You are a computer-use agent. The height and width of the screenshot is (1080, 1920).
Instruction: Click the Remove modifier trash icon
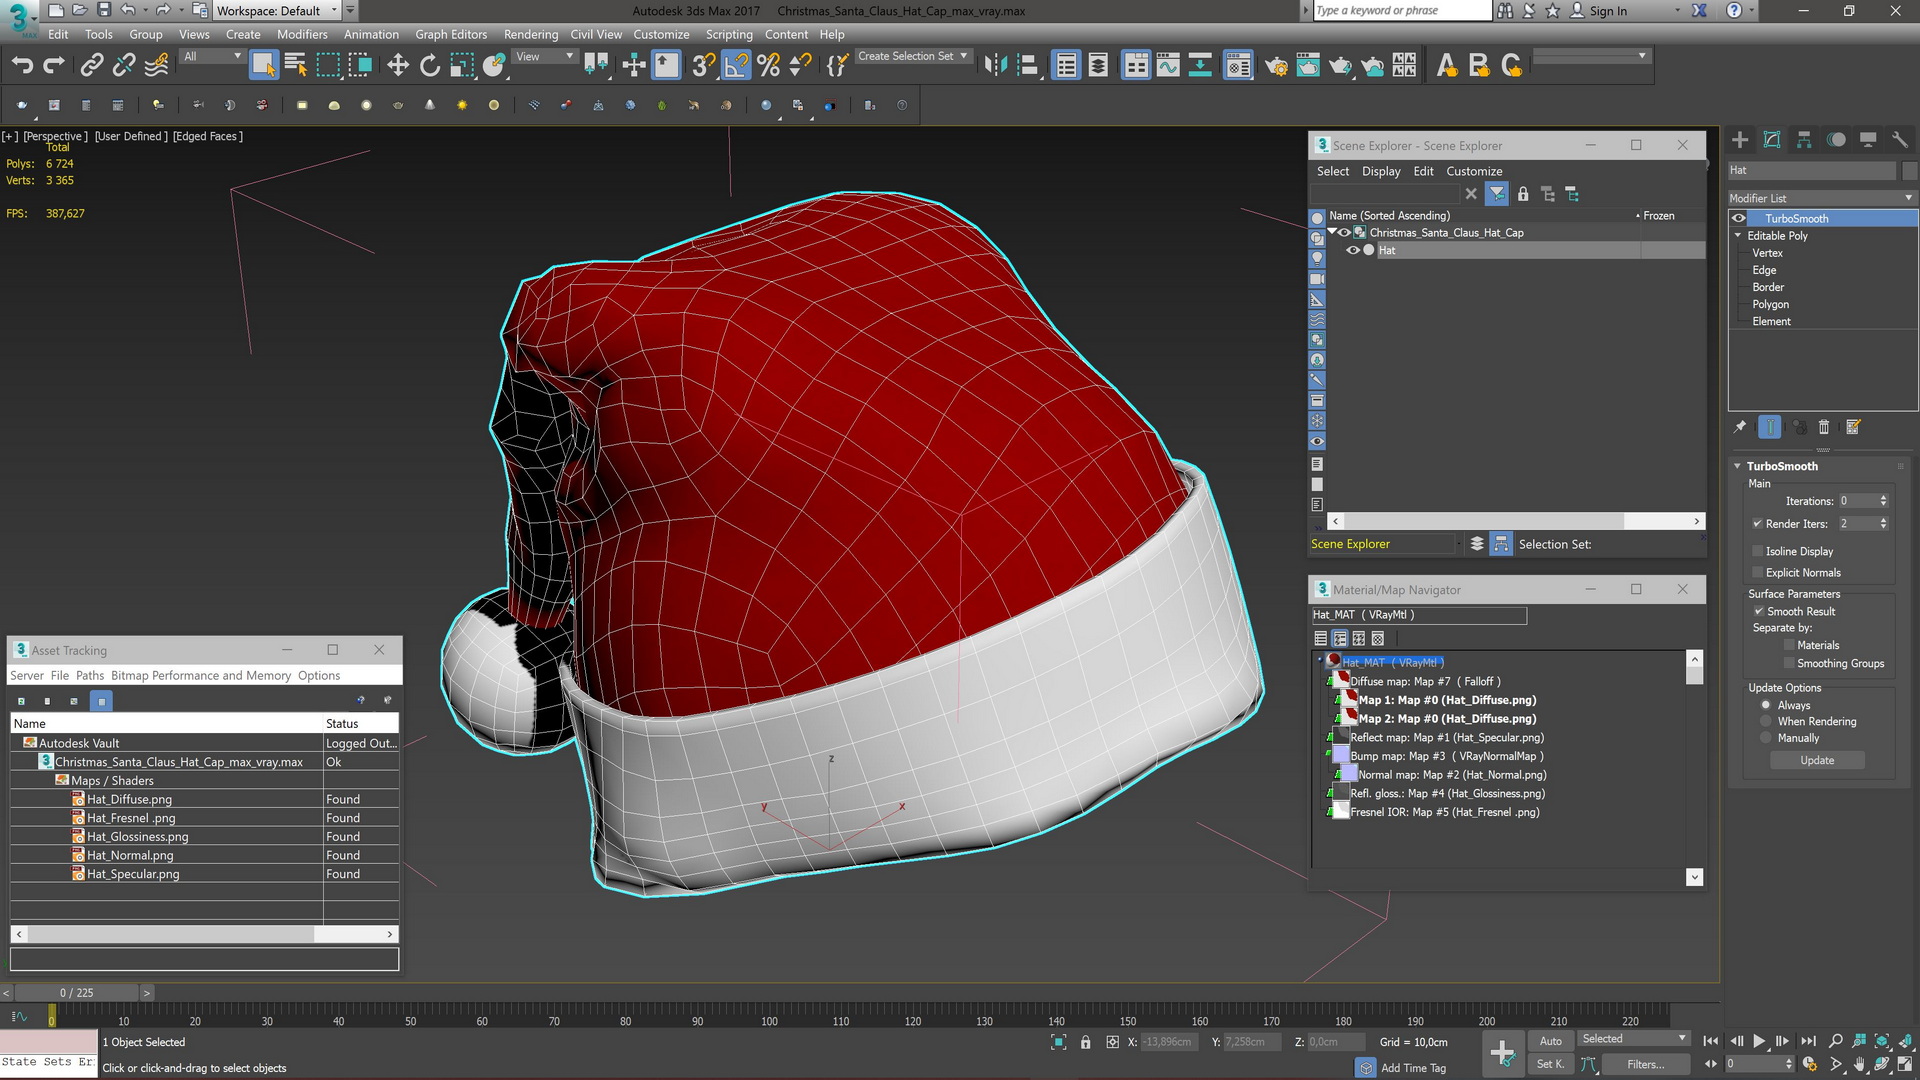1823,428
